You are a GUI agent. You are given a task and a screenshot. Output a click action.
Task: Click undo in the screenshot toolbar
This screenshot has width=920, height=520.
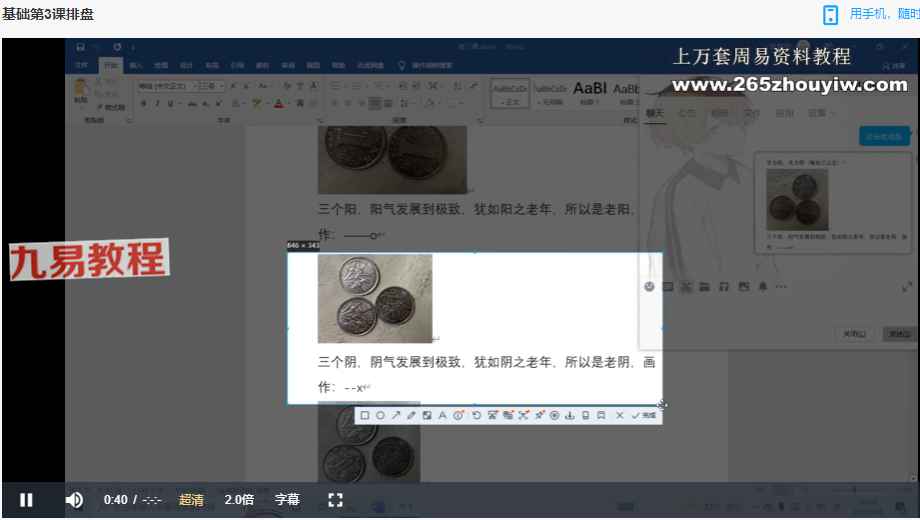[476, 415]
